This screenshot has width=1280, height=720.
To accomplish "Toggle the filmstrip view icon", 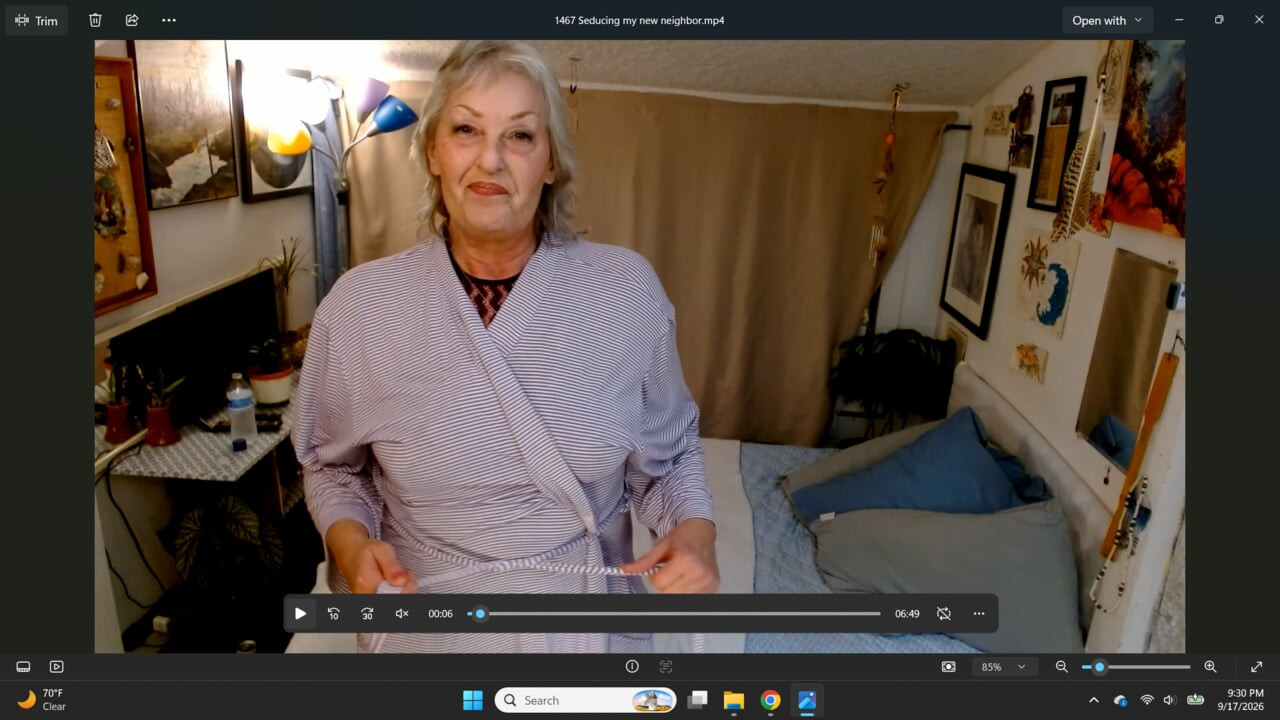I will [x=23, y=667].
